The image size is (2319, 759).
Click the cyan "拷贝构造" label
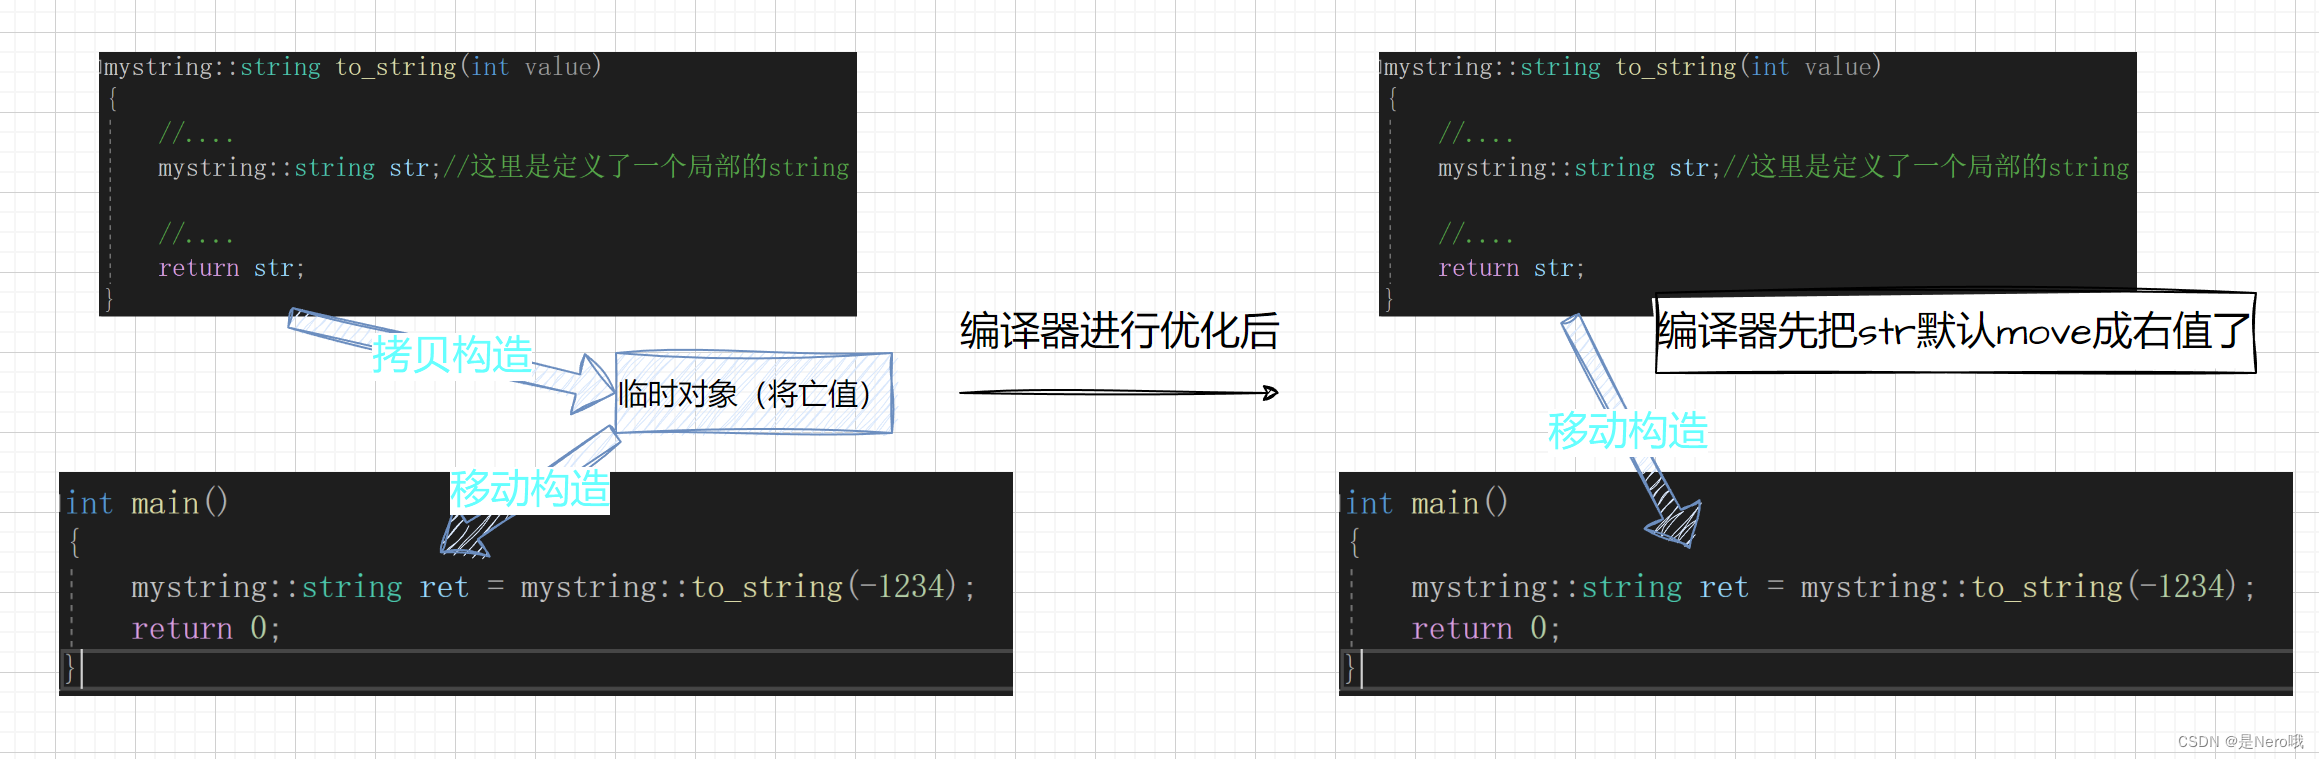pos(452,354)
